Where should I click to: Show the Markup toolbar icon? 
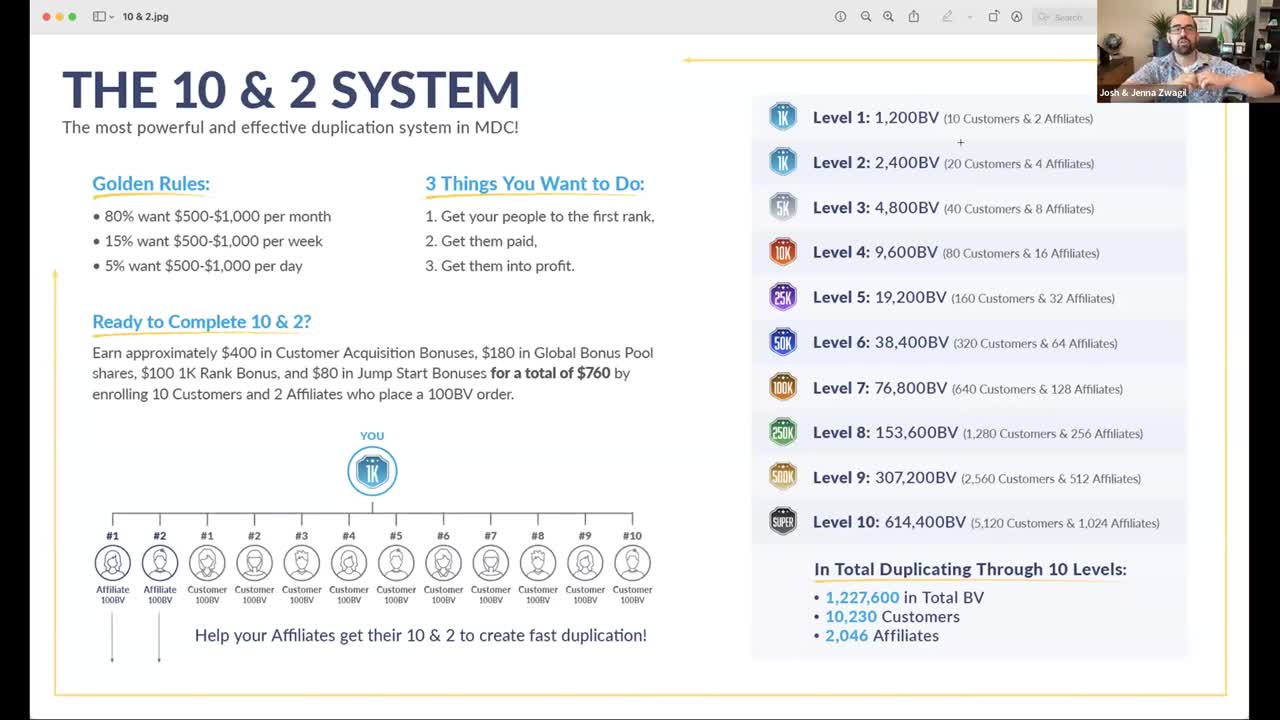(x=1017, y=17)
